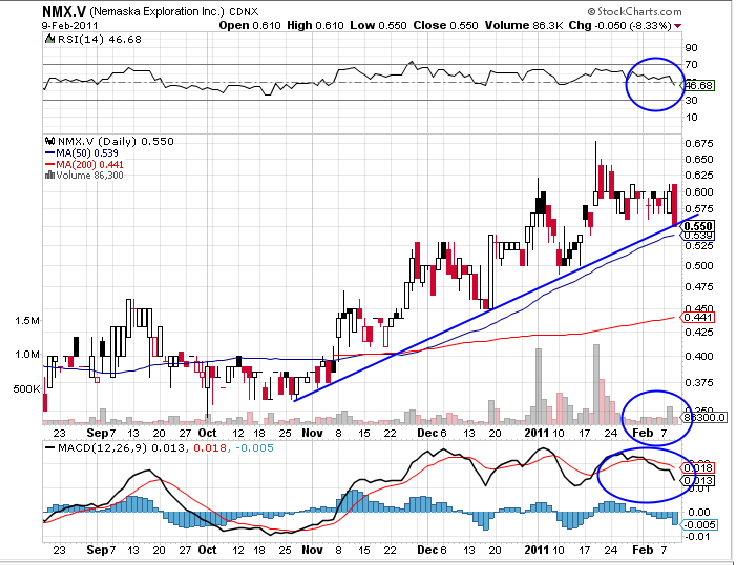Click the company name Nemaska Exploration Inc.
This screenshot has height=565, width=737.
[157, 11]
